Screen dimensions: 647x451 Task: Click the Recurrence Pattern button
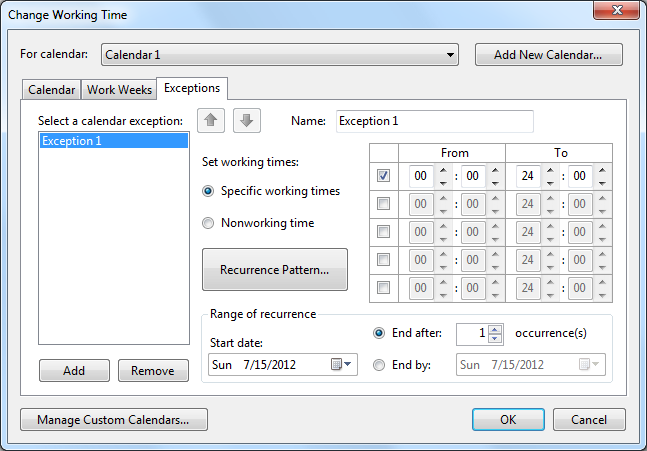pos(275,270)
